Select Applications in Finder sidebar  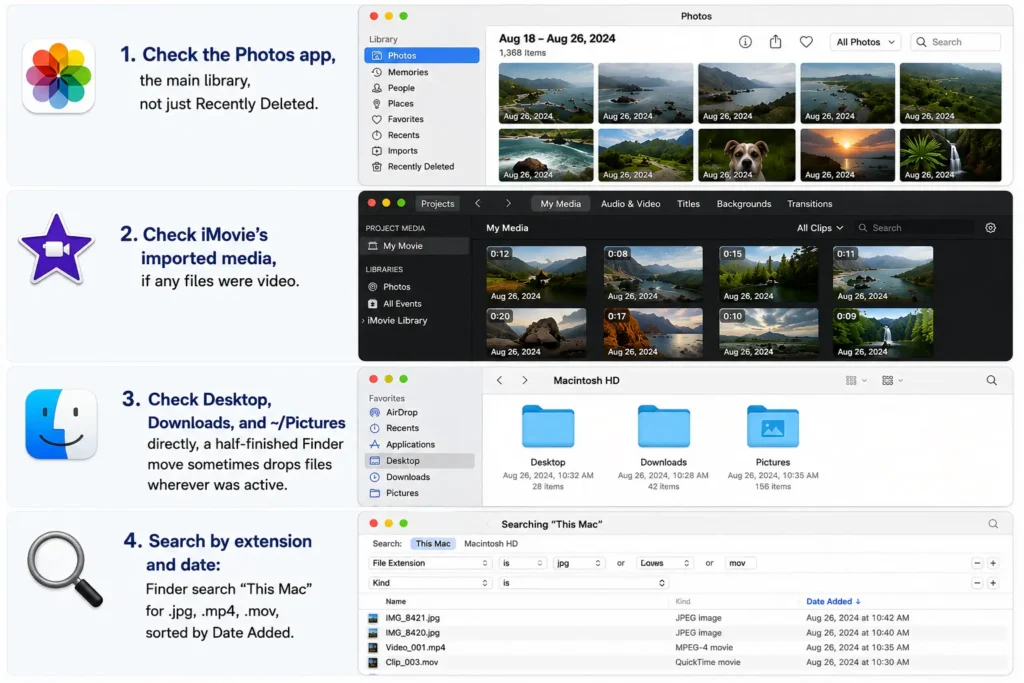(x=409, y=445)
